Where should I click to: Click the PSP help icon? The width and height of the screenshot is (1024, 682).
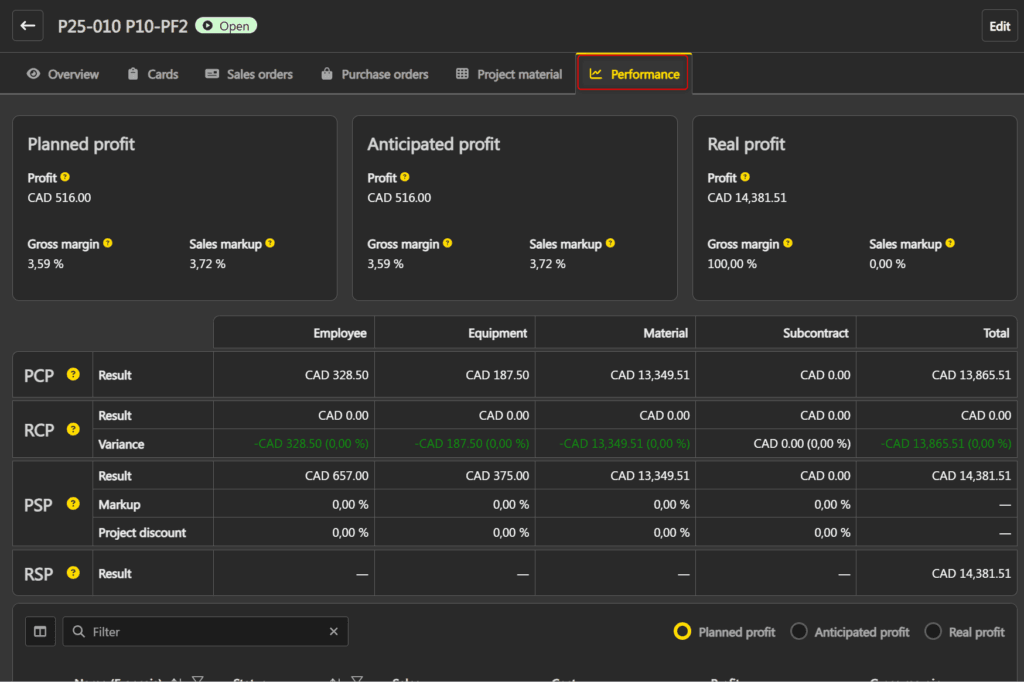tap(73, 504)
